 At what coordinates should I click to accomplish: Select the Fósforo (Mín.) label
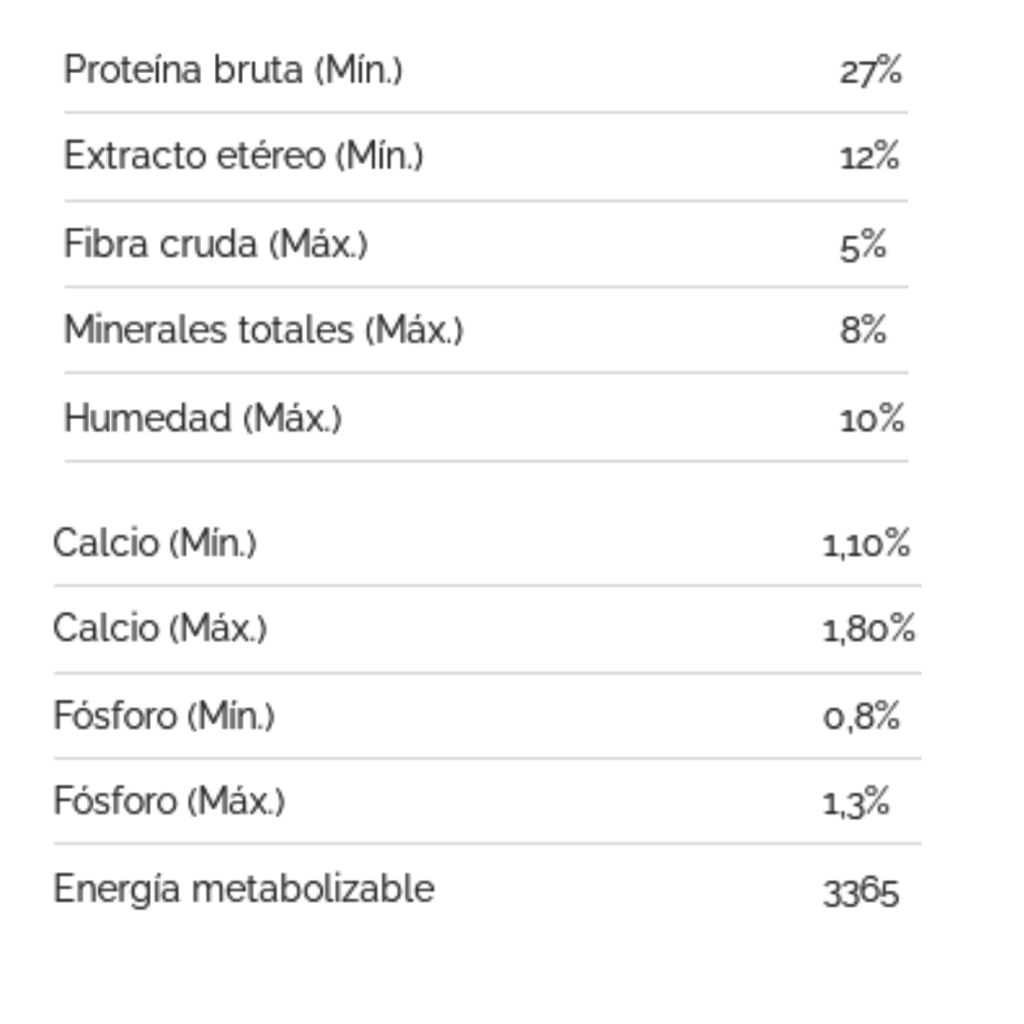tap(164, 716)
